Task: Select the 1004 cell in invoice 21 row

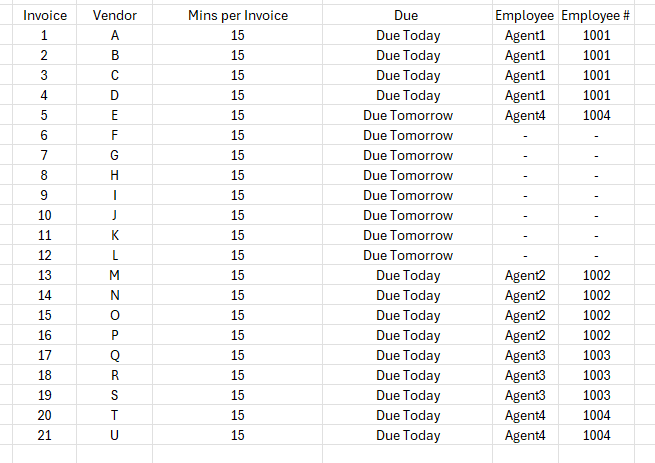Action: 596,435
